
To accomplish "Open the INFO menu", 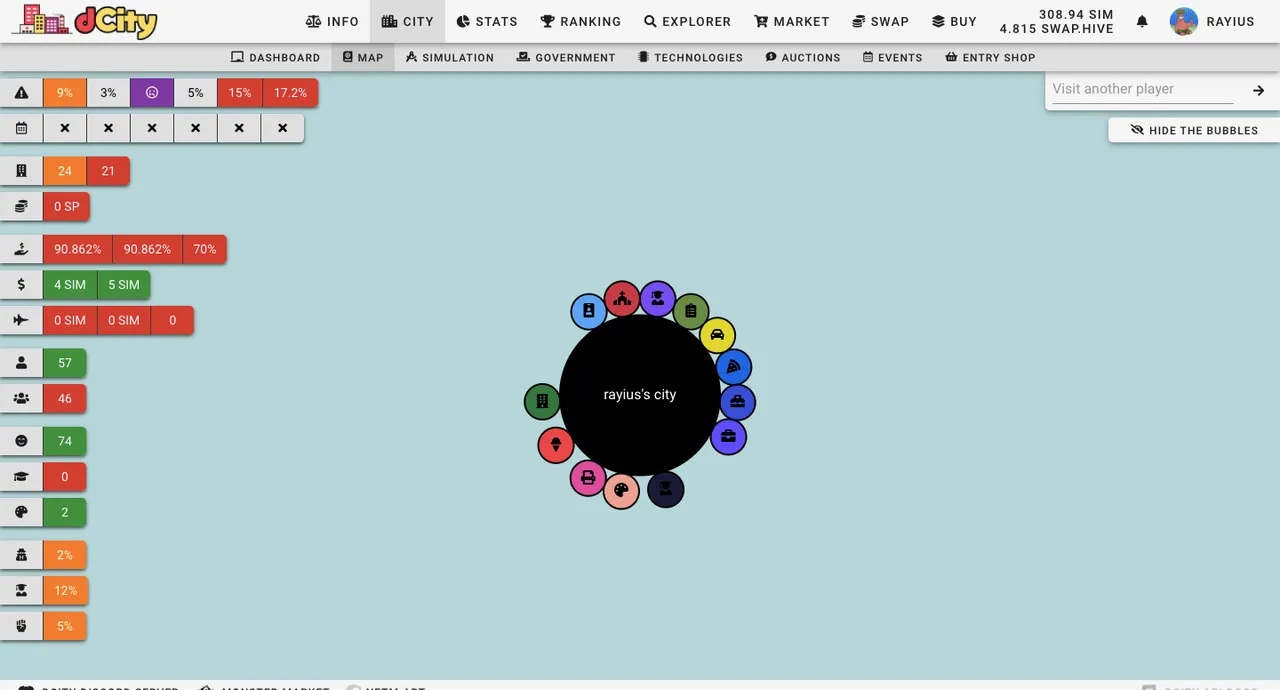I will coord(332,21).
